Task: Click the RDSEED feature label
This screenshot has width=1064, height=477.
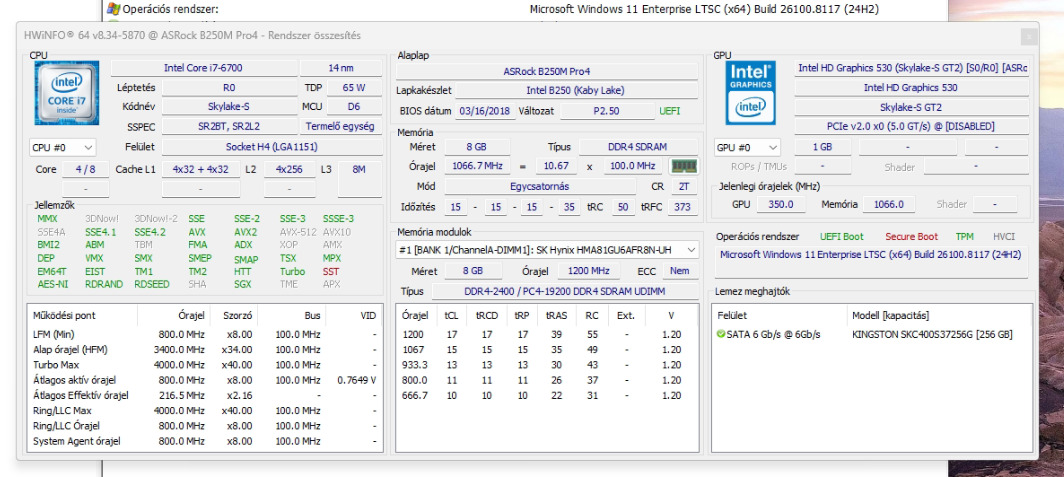Action: [152, 284]
